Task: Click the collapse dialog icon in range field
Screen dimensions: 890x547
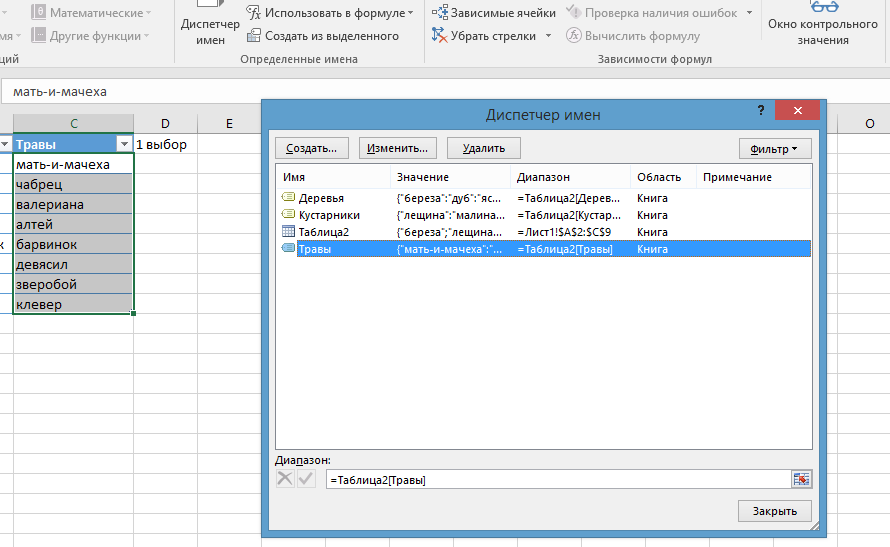Action: click(801, 479)
